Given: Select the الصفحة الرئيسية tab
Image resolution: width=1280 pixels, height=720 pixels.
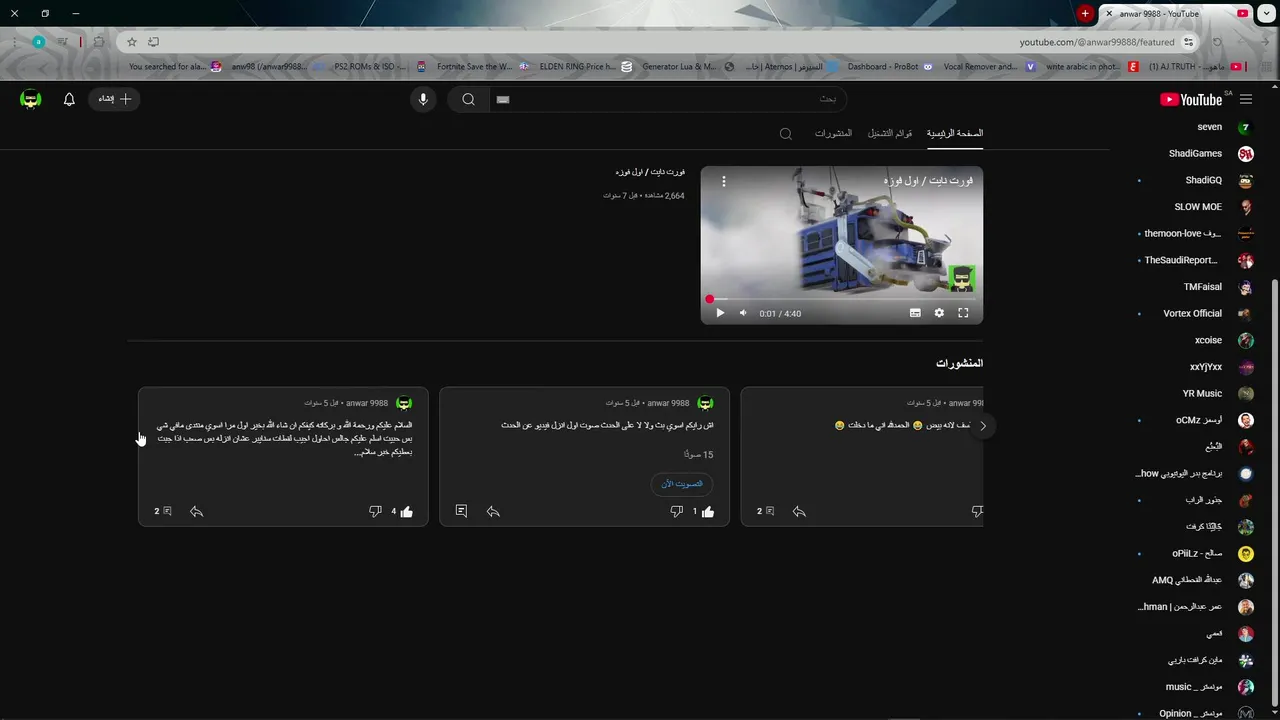Looking at the screenshot, I should pos(954,133).
